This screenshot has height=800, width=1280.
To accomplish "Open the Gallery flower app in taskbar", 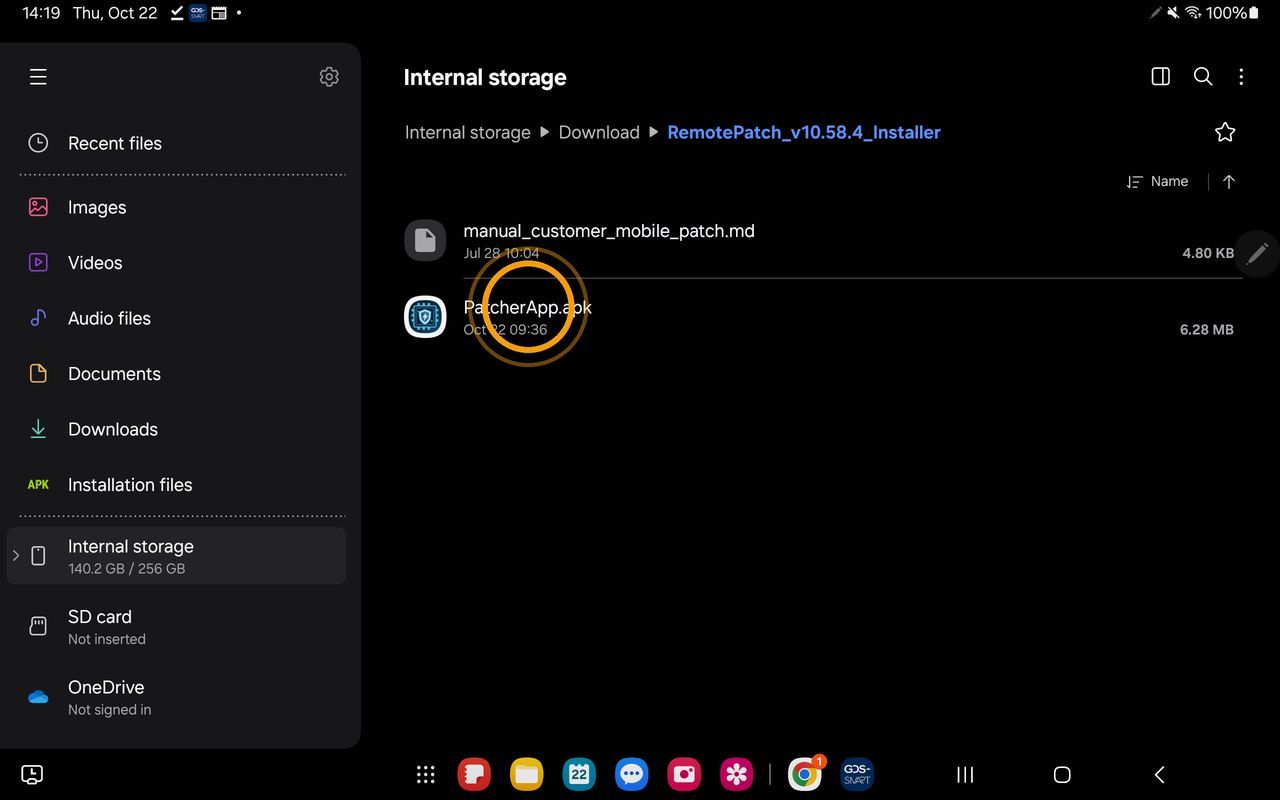I will point(736,775).
